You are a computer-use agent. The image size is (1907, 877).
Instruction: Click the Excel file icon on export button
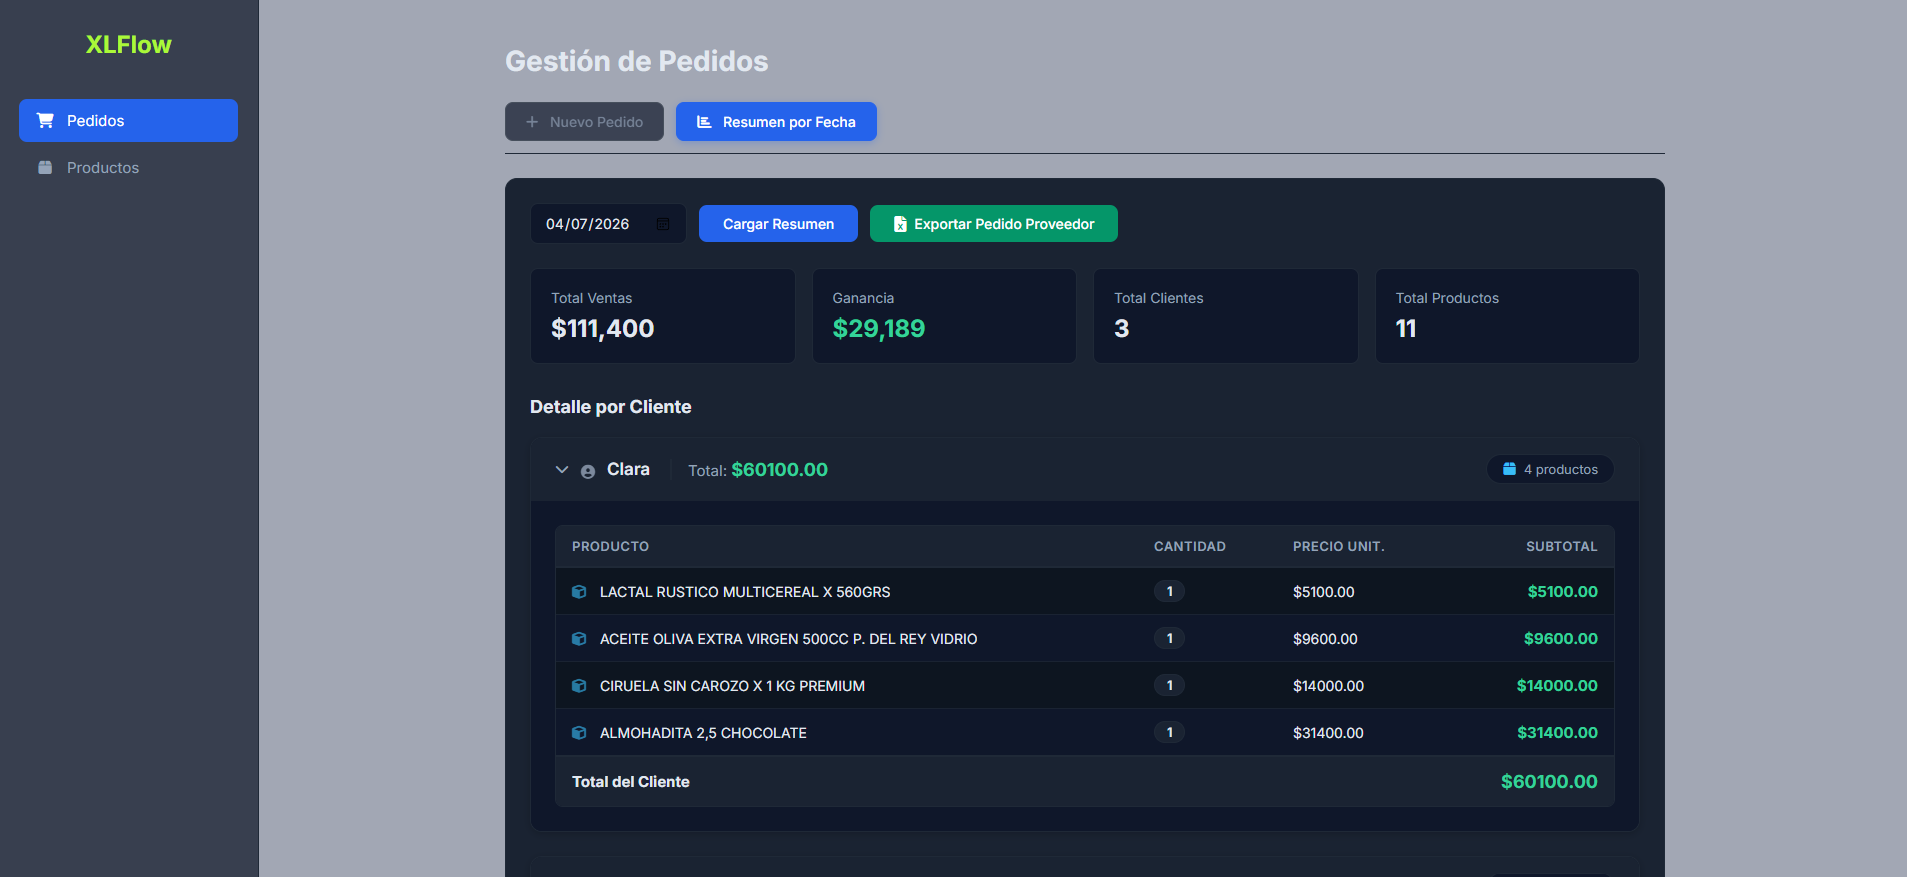pos(900,224)
